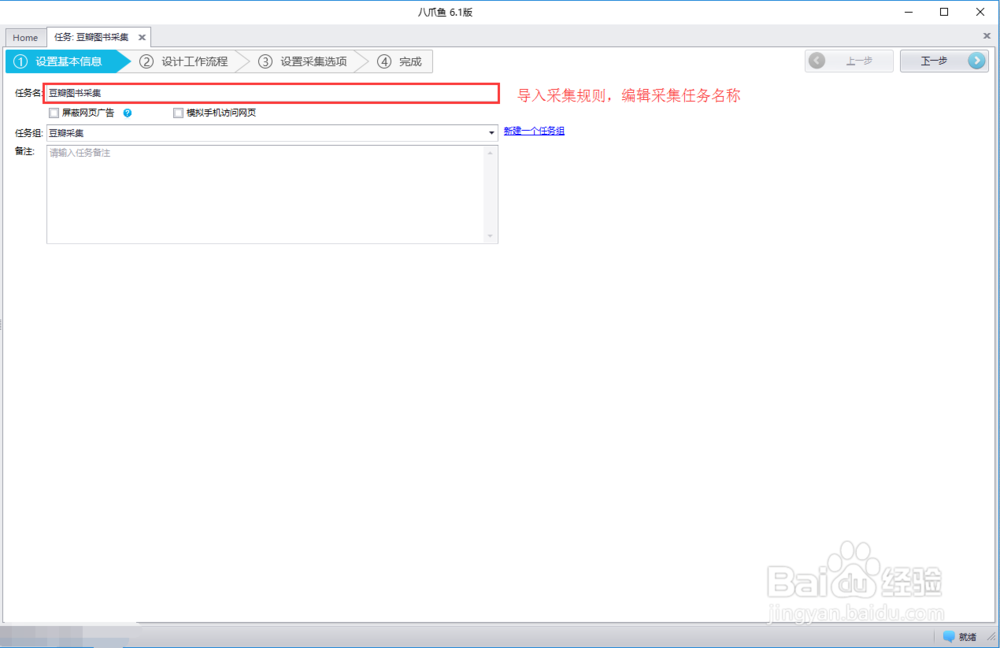Click the gray back arrow icon
1000x648 pixels.
[817, 61]
